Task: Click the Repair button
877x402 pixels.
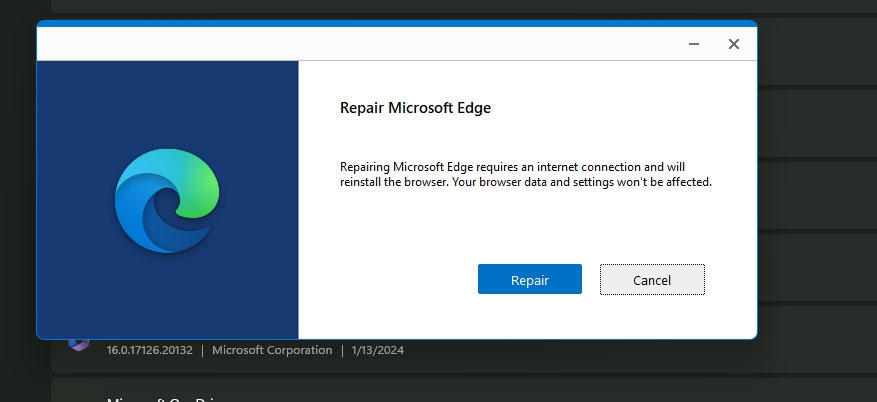Action: 530,279
